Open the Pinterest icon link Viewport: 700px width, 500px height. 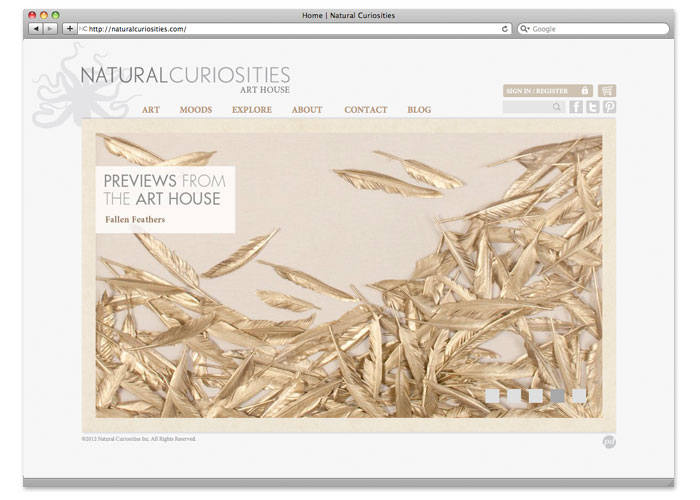[609, 107]
